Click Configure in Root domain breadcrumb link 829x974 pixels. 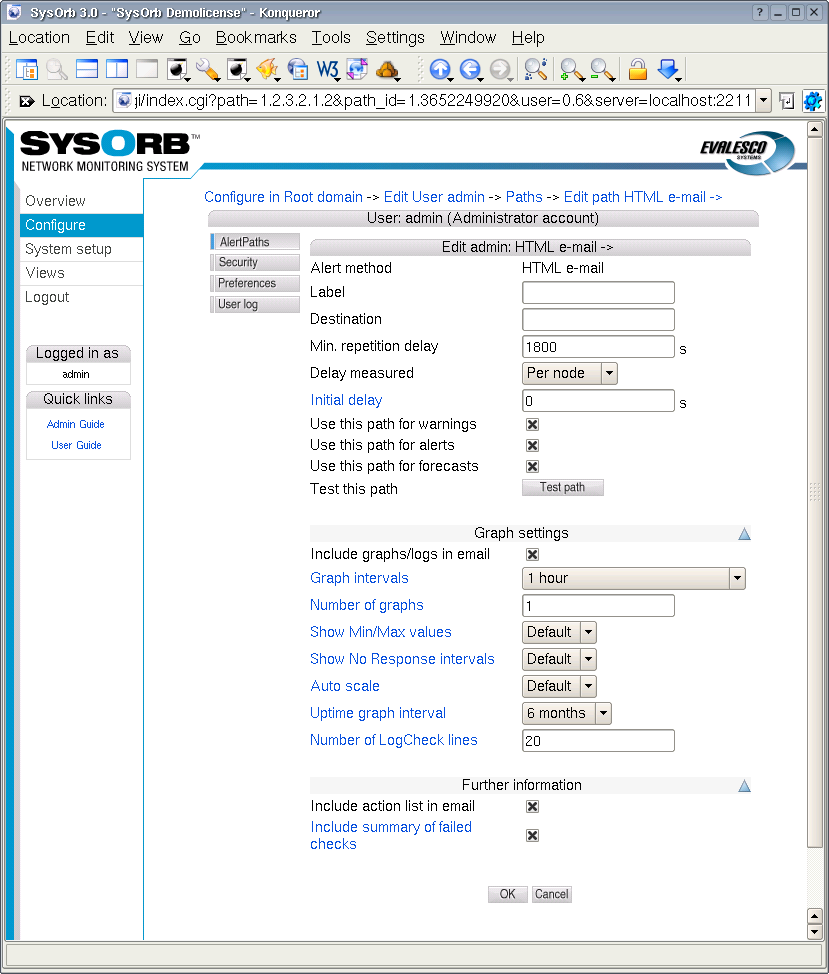click(283, 198)
